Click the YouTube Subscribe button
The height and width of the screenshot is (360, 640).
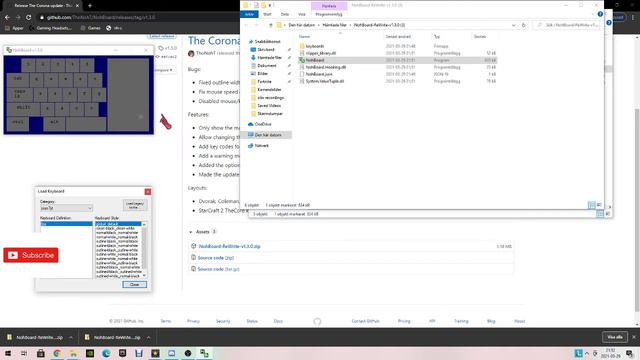click(x=31, y=255)
